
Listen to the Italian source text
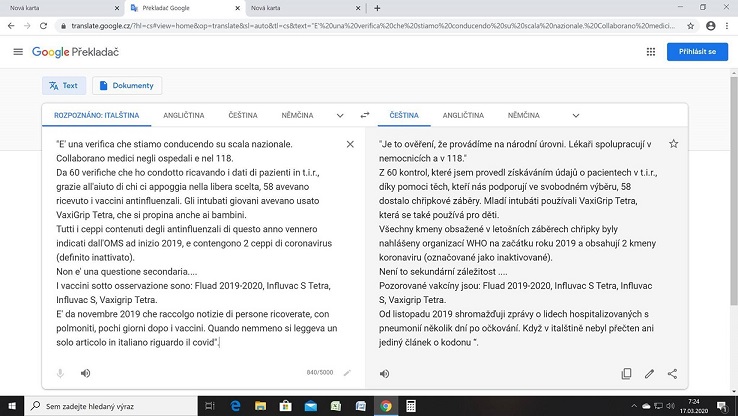coord(85,373)
